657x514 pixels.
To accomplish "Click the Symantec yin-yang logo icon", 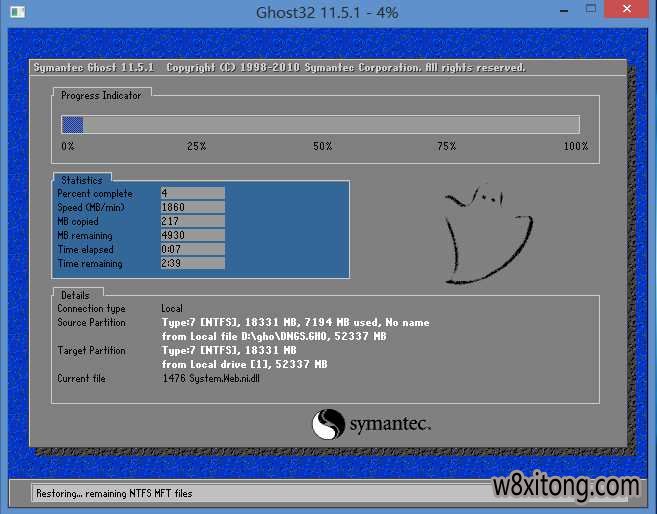I will tap(328, 425).
